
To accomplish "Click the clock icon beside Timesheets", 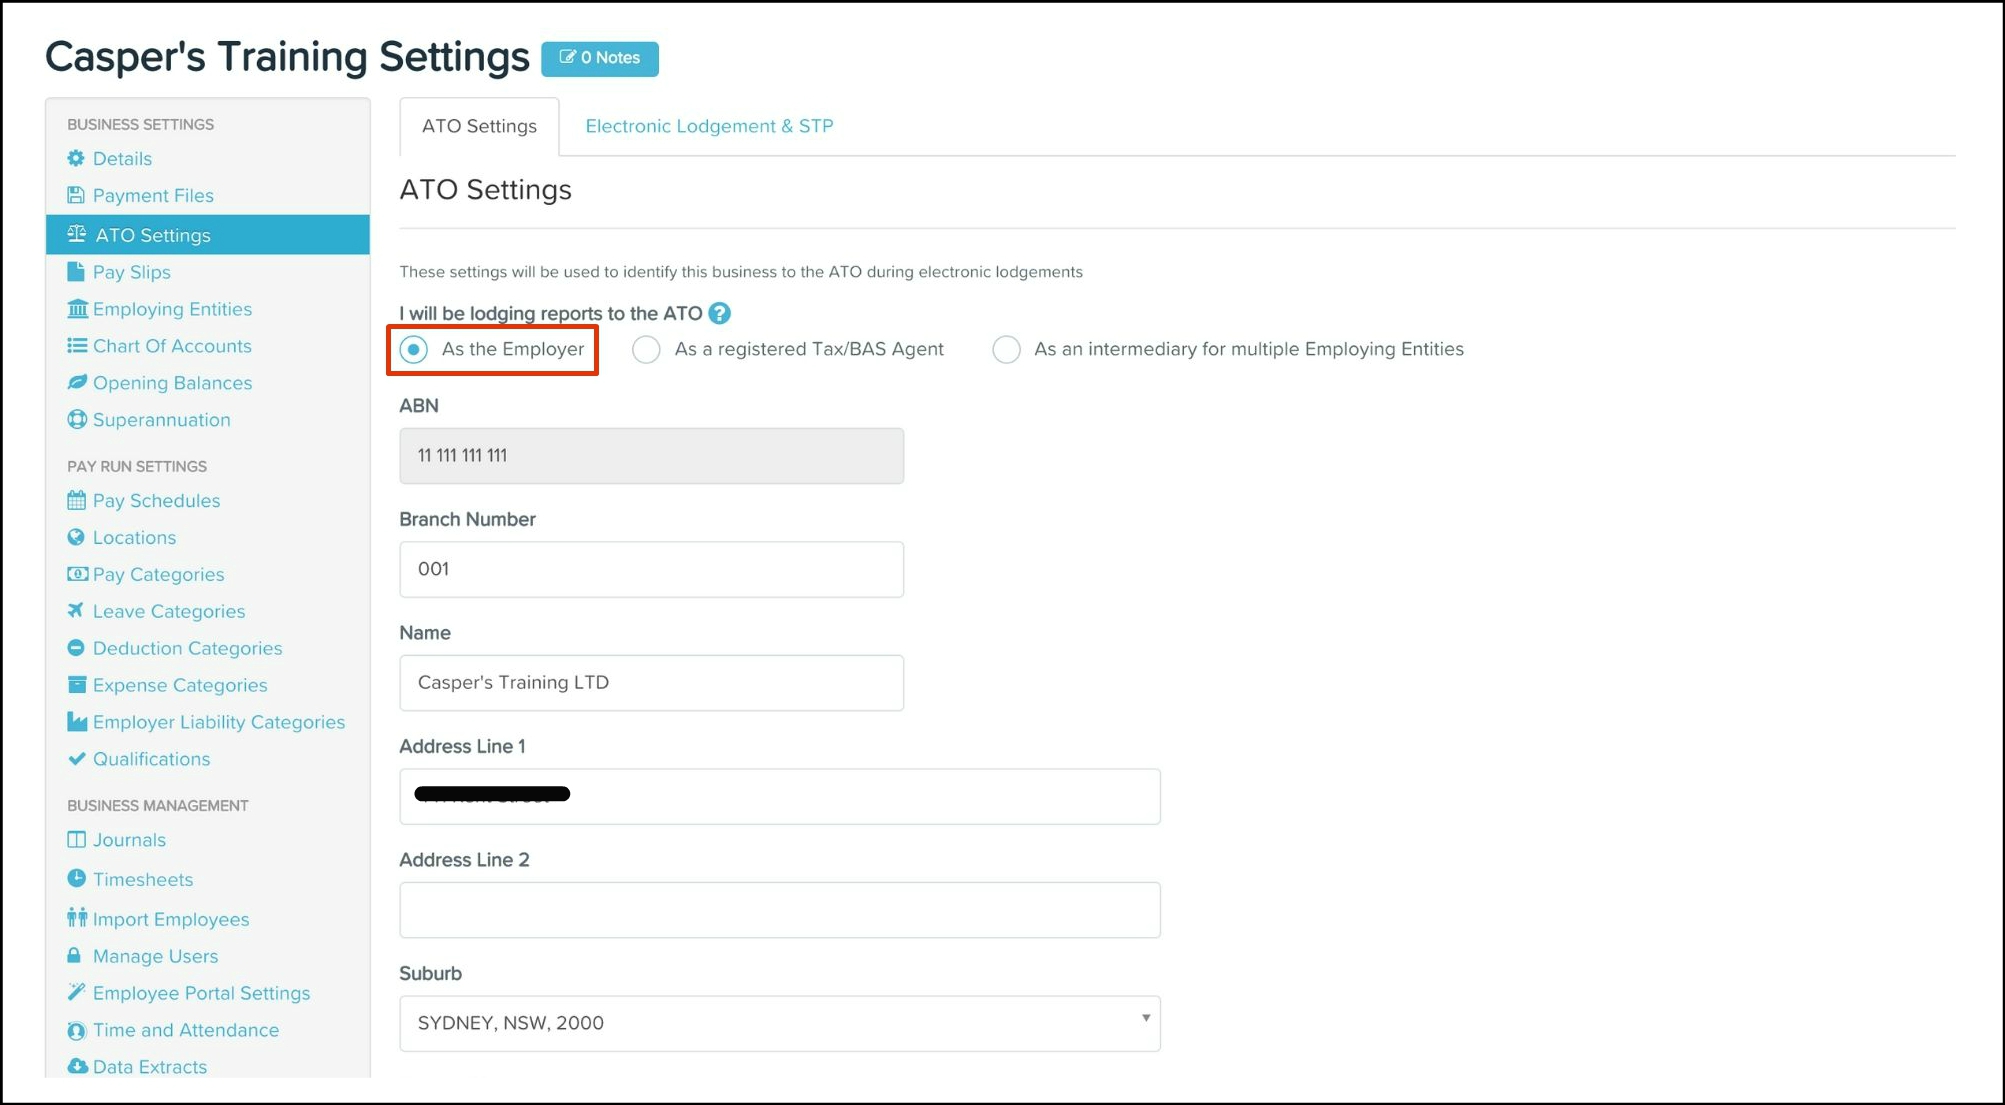I will click(76, 879).
